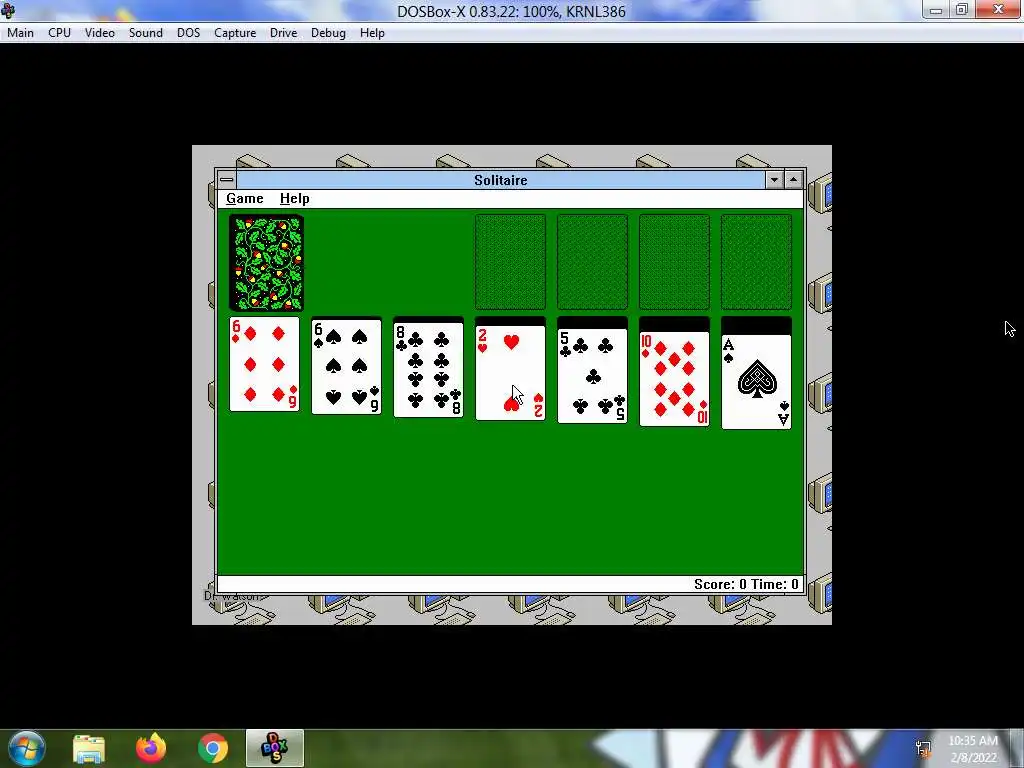Open the DOSBox-X Capture menu
This screenshot has height=768, width=1024.
click(235, 33)
